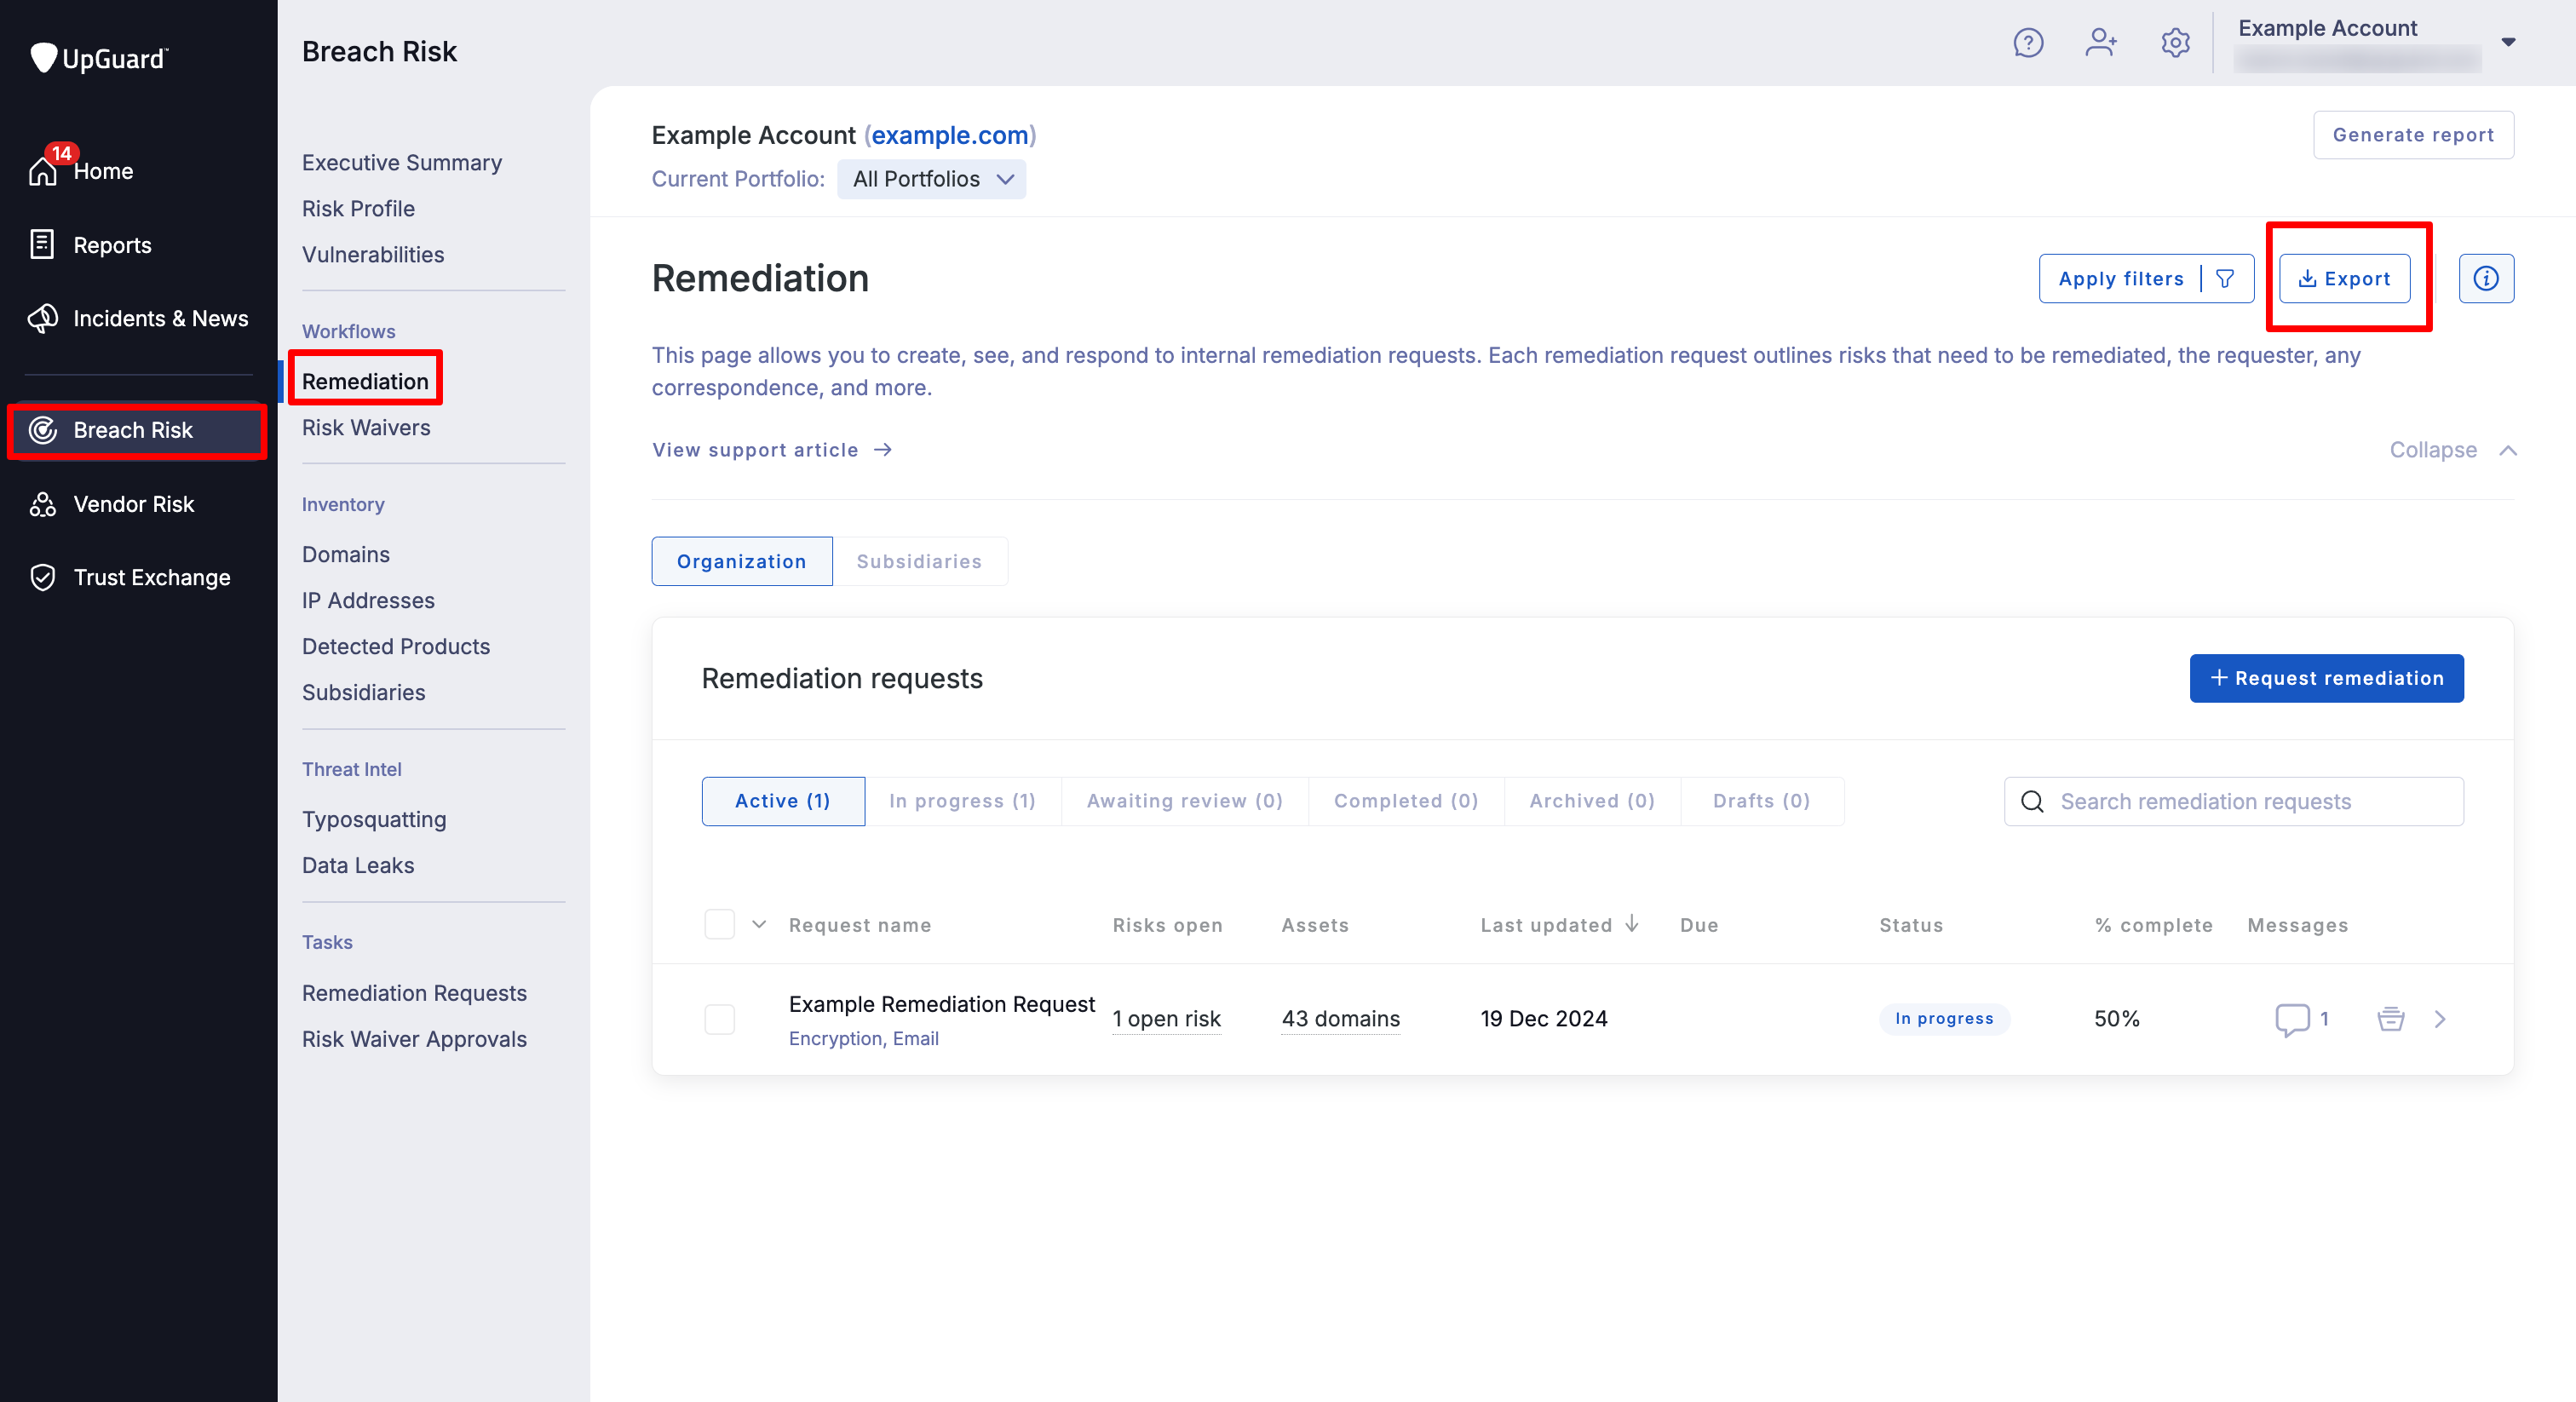This screenshot has height=1402, width=2576.
Task: Click the UpGuard logo
Action: (98, 58)
